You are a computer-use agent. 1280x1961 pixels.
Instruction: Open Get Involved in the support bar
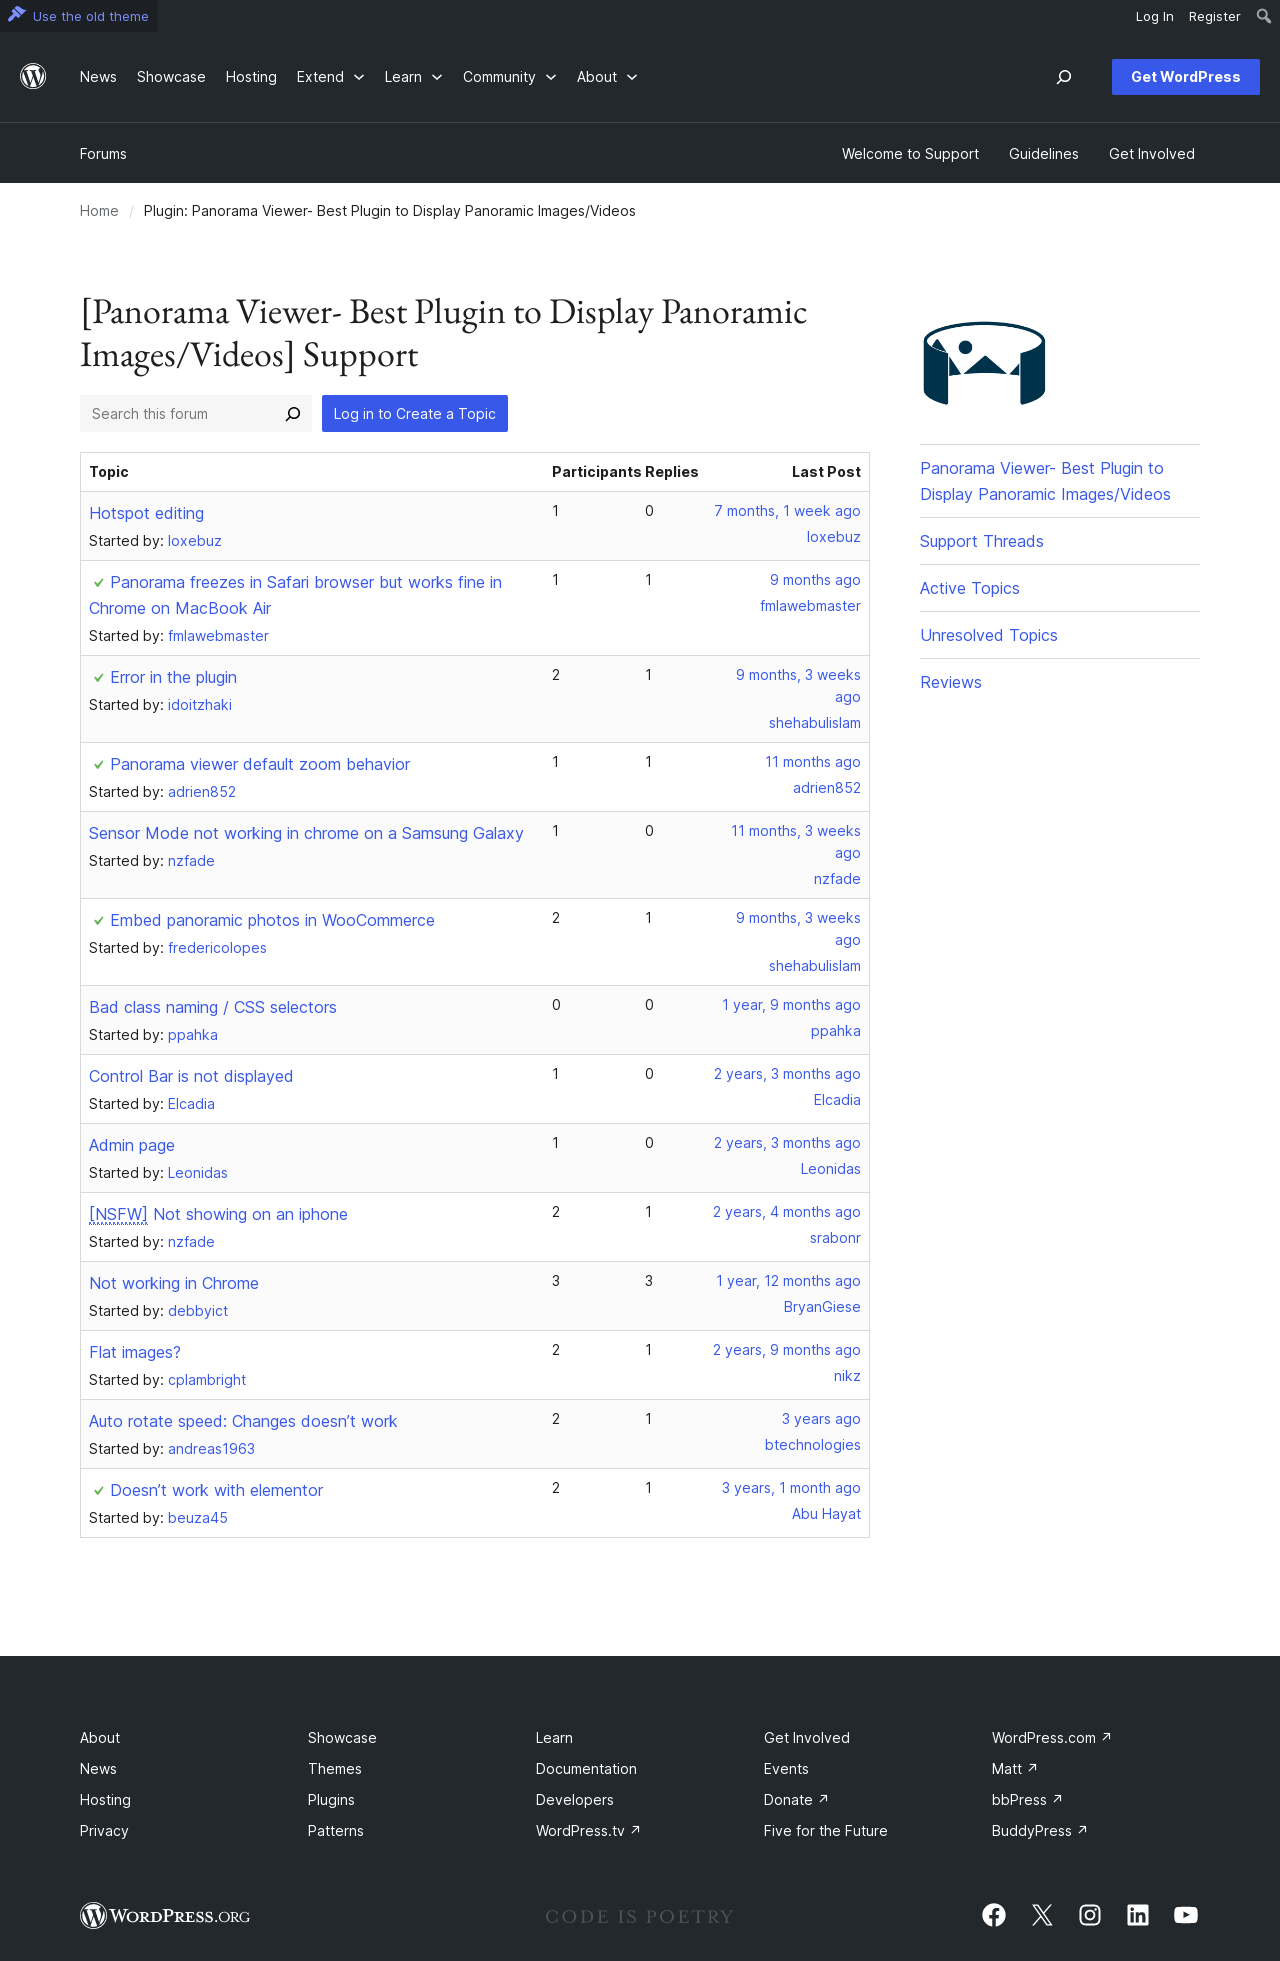pyautogui.click(x=1152, y=154)
